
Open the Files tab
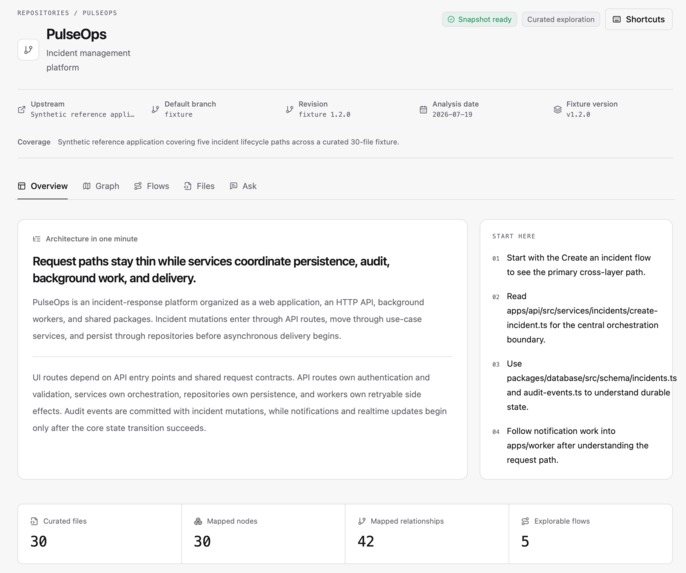(x=199, y=186)
